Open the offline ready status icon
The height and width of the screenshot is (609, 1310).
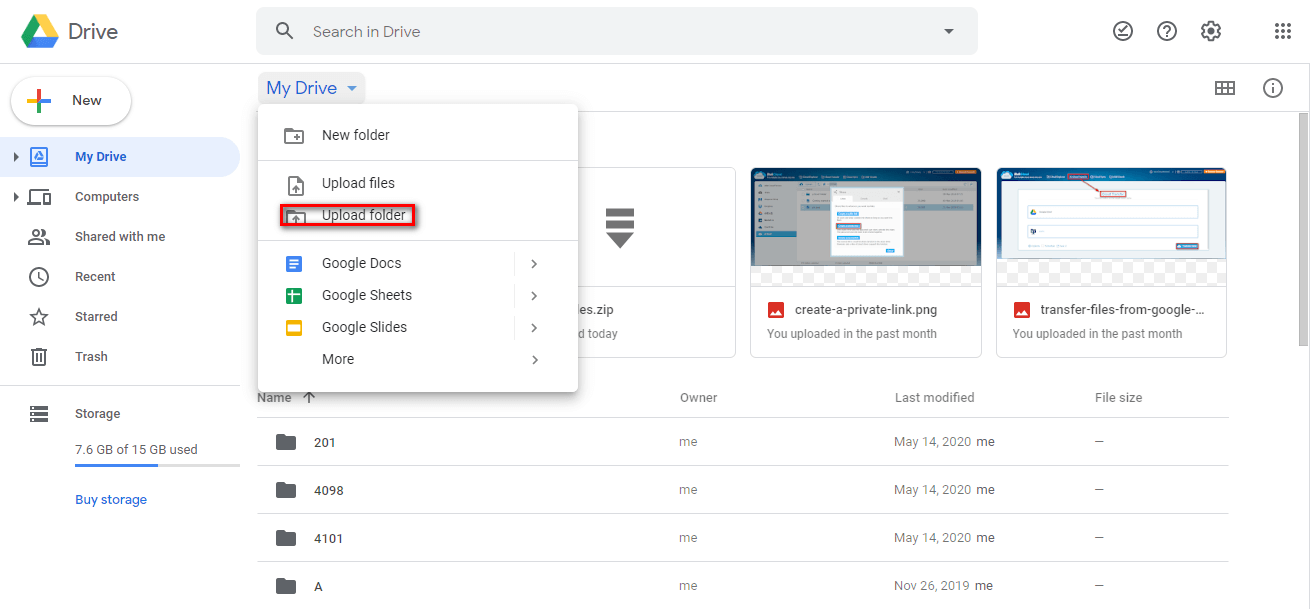[1123, 31]
